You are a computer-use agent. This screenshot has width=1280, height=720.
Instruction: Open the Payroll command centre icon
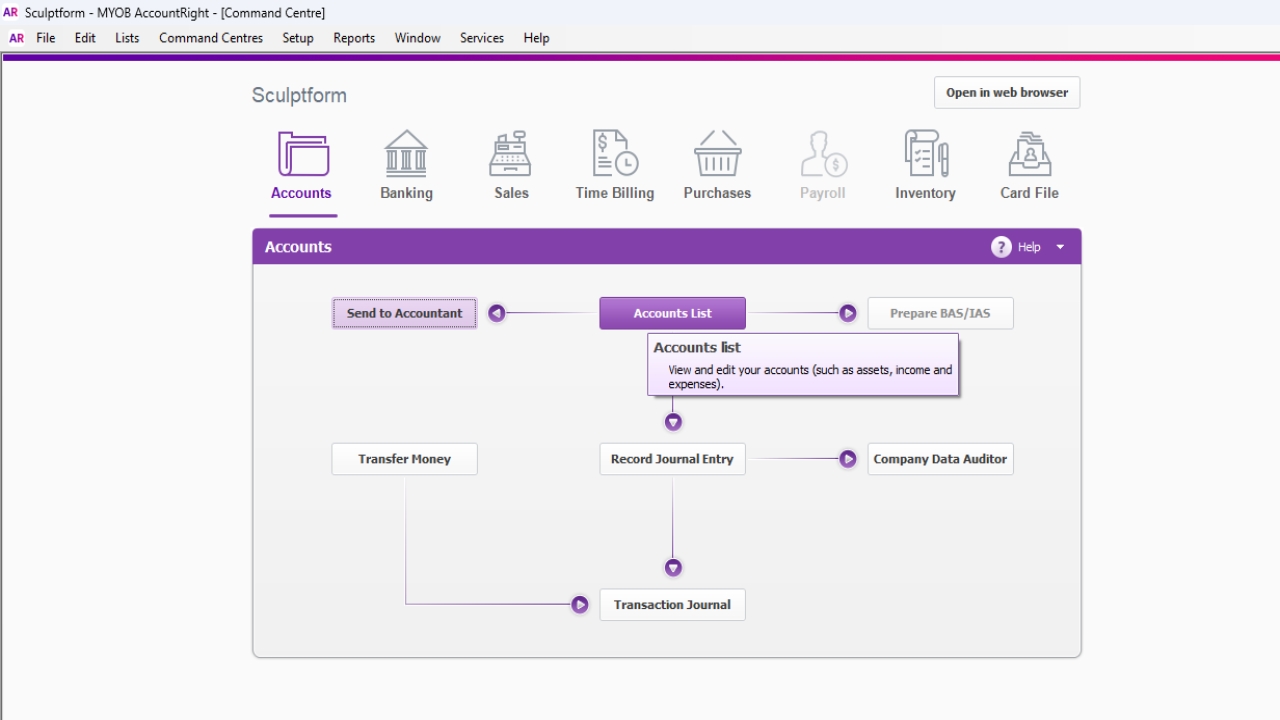coord(823,155)
